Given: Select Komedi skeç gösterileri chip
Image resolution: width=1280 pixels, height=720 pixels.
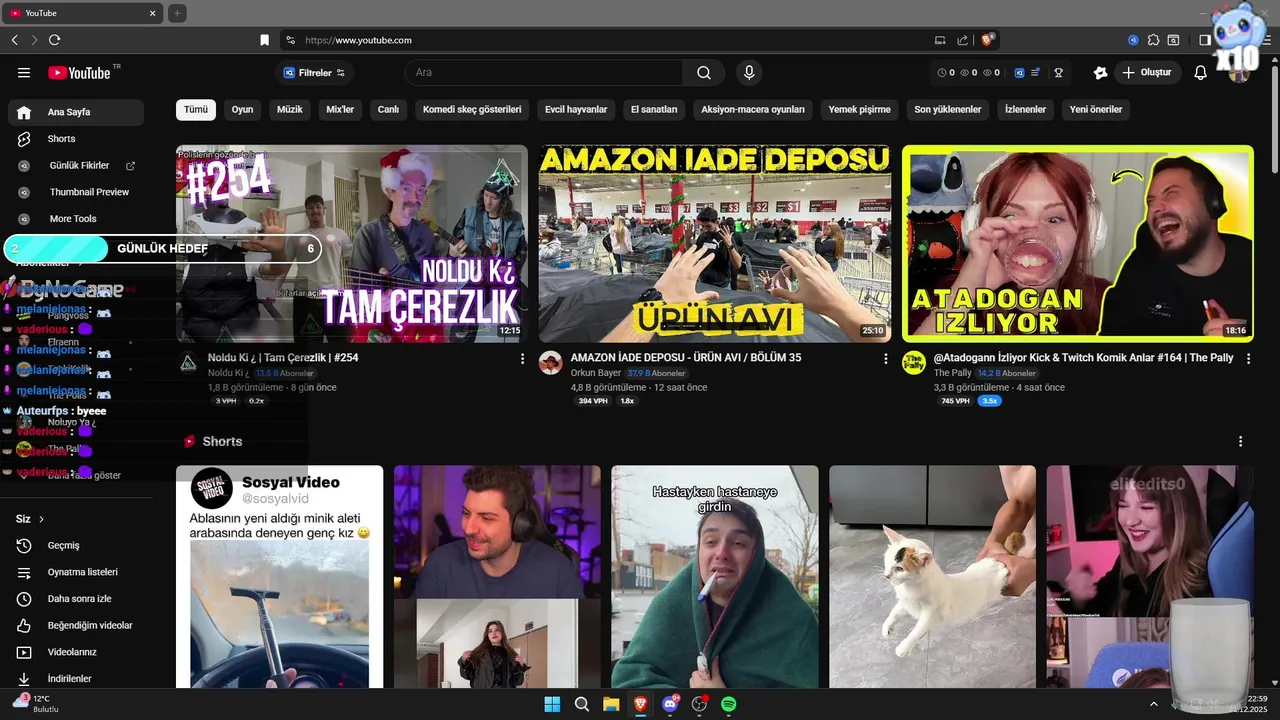Looking at the screenshot, I should point(472,110).
